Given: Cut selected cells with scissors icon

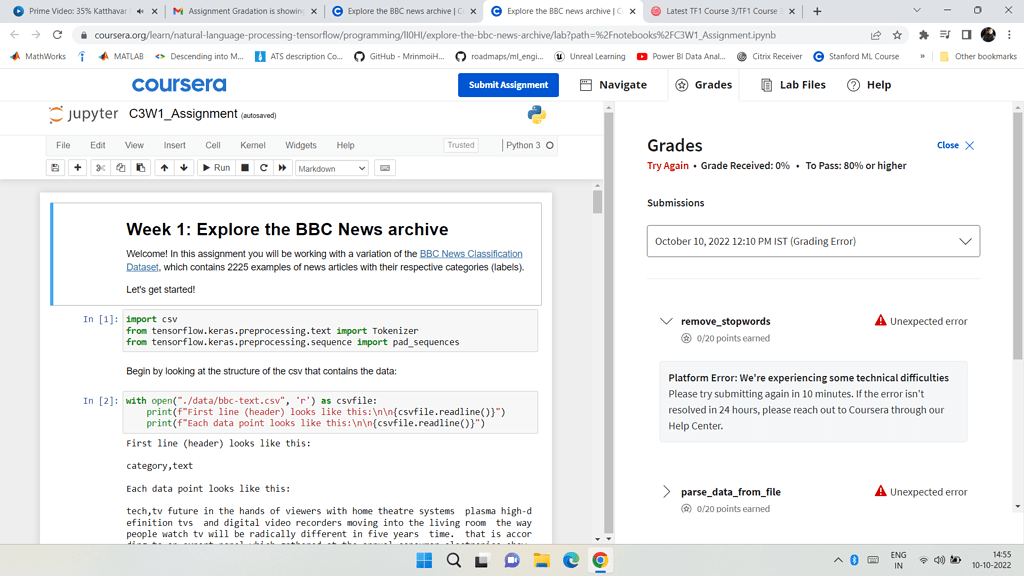Looking at the screenshot, I should [100, 168].
